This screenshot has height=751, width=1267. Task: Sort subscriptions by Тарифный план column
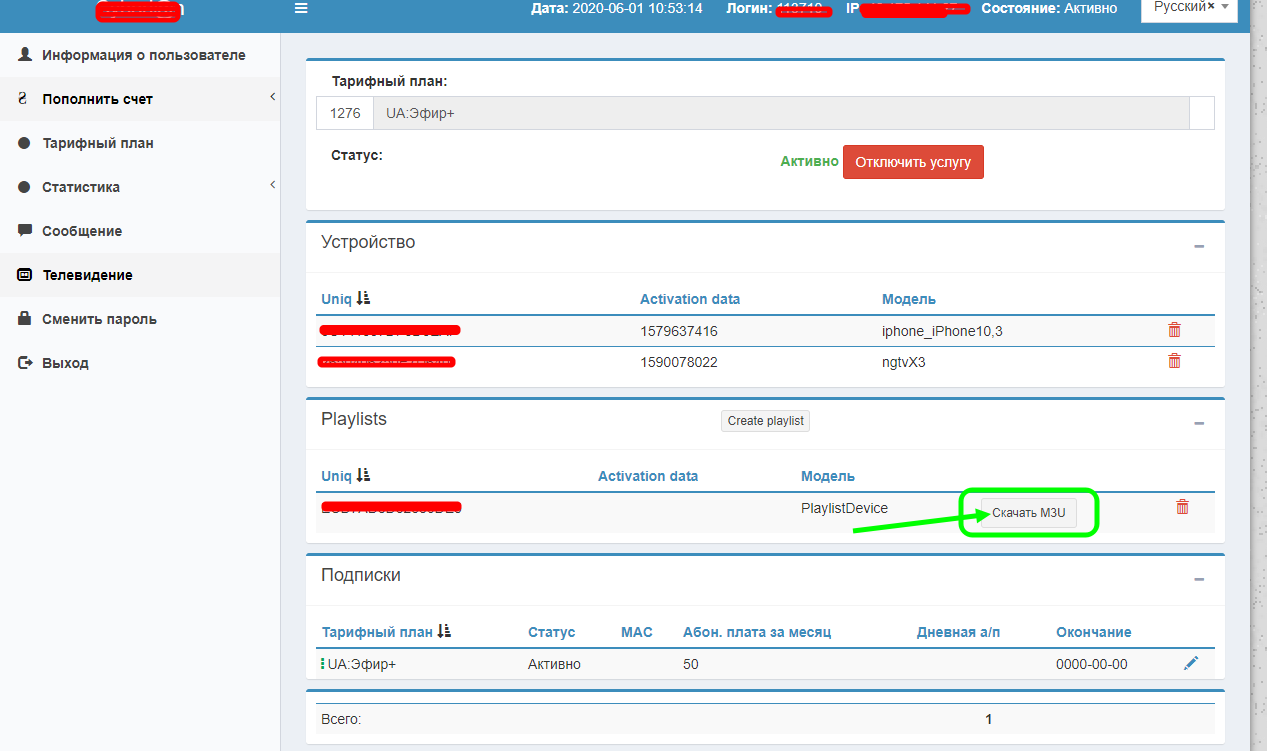444,632
